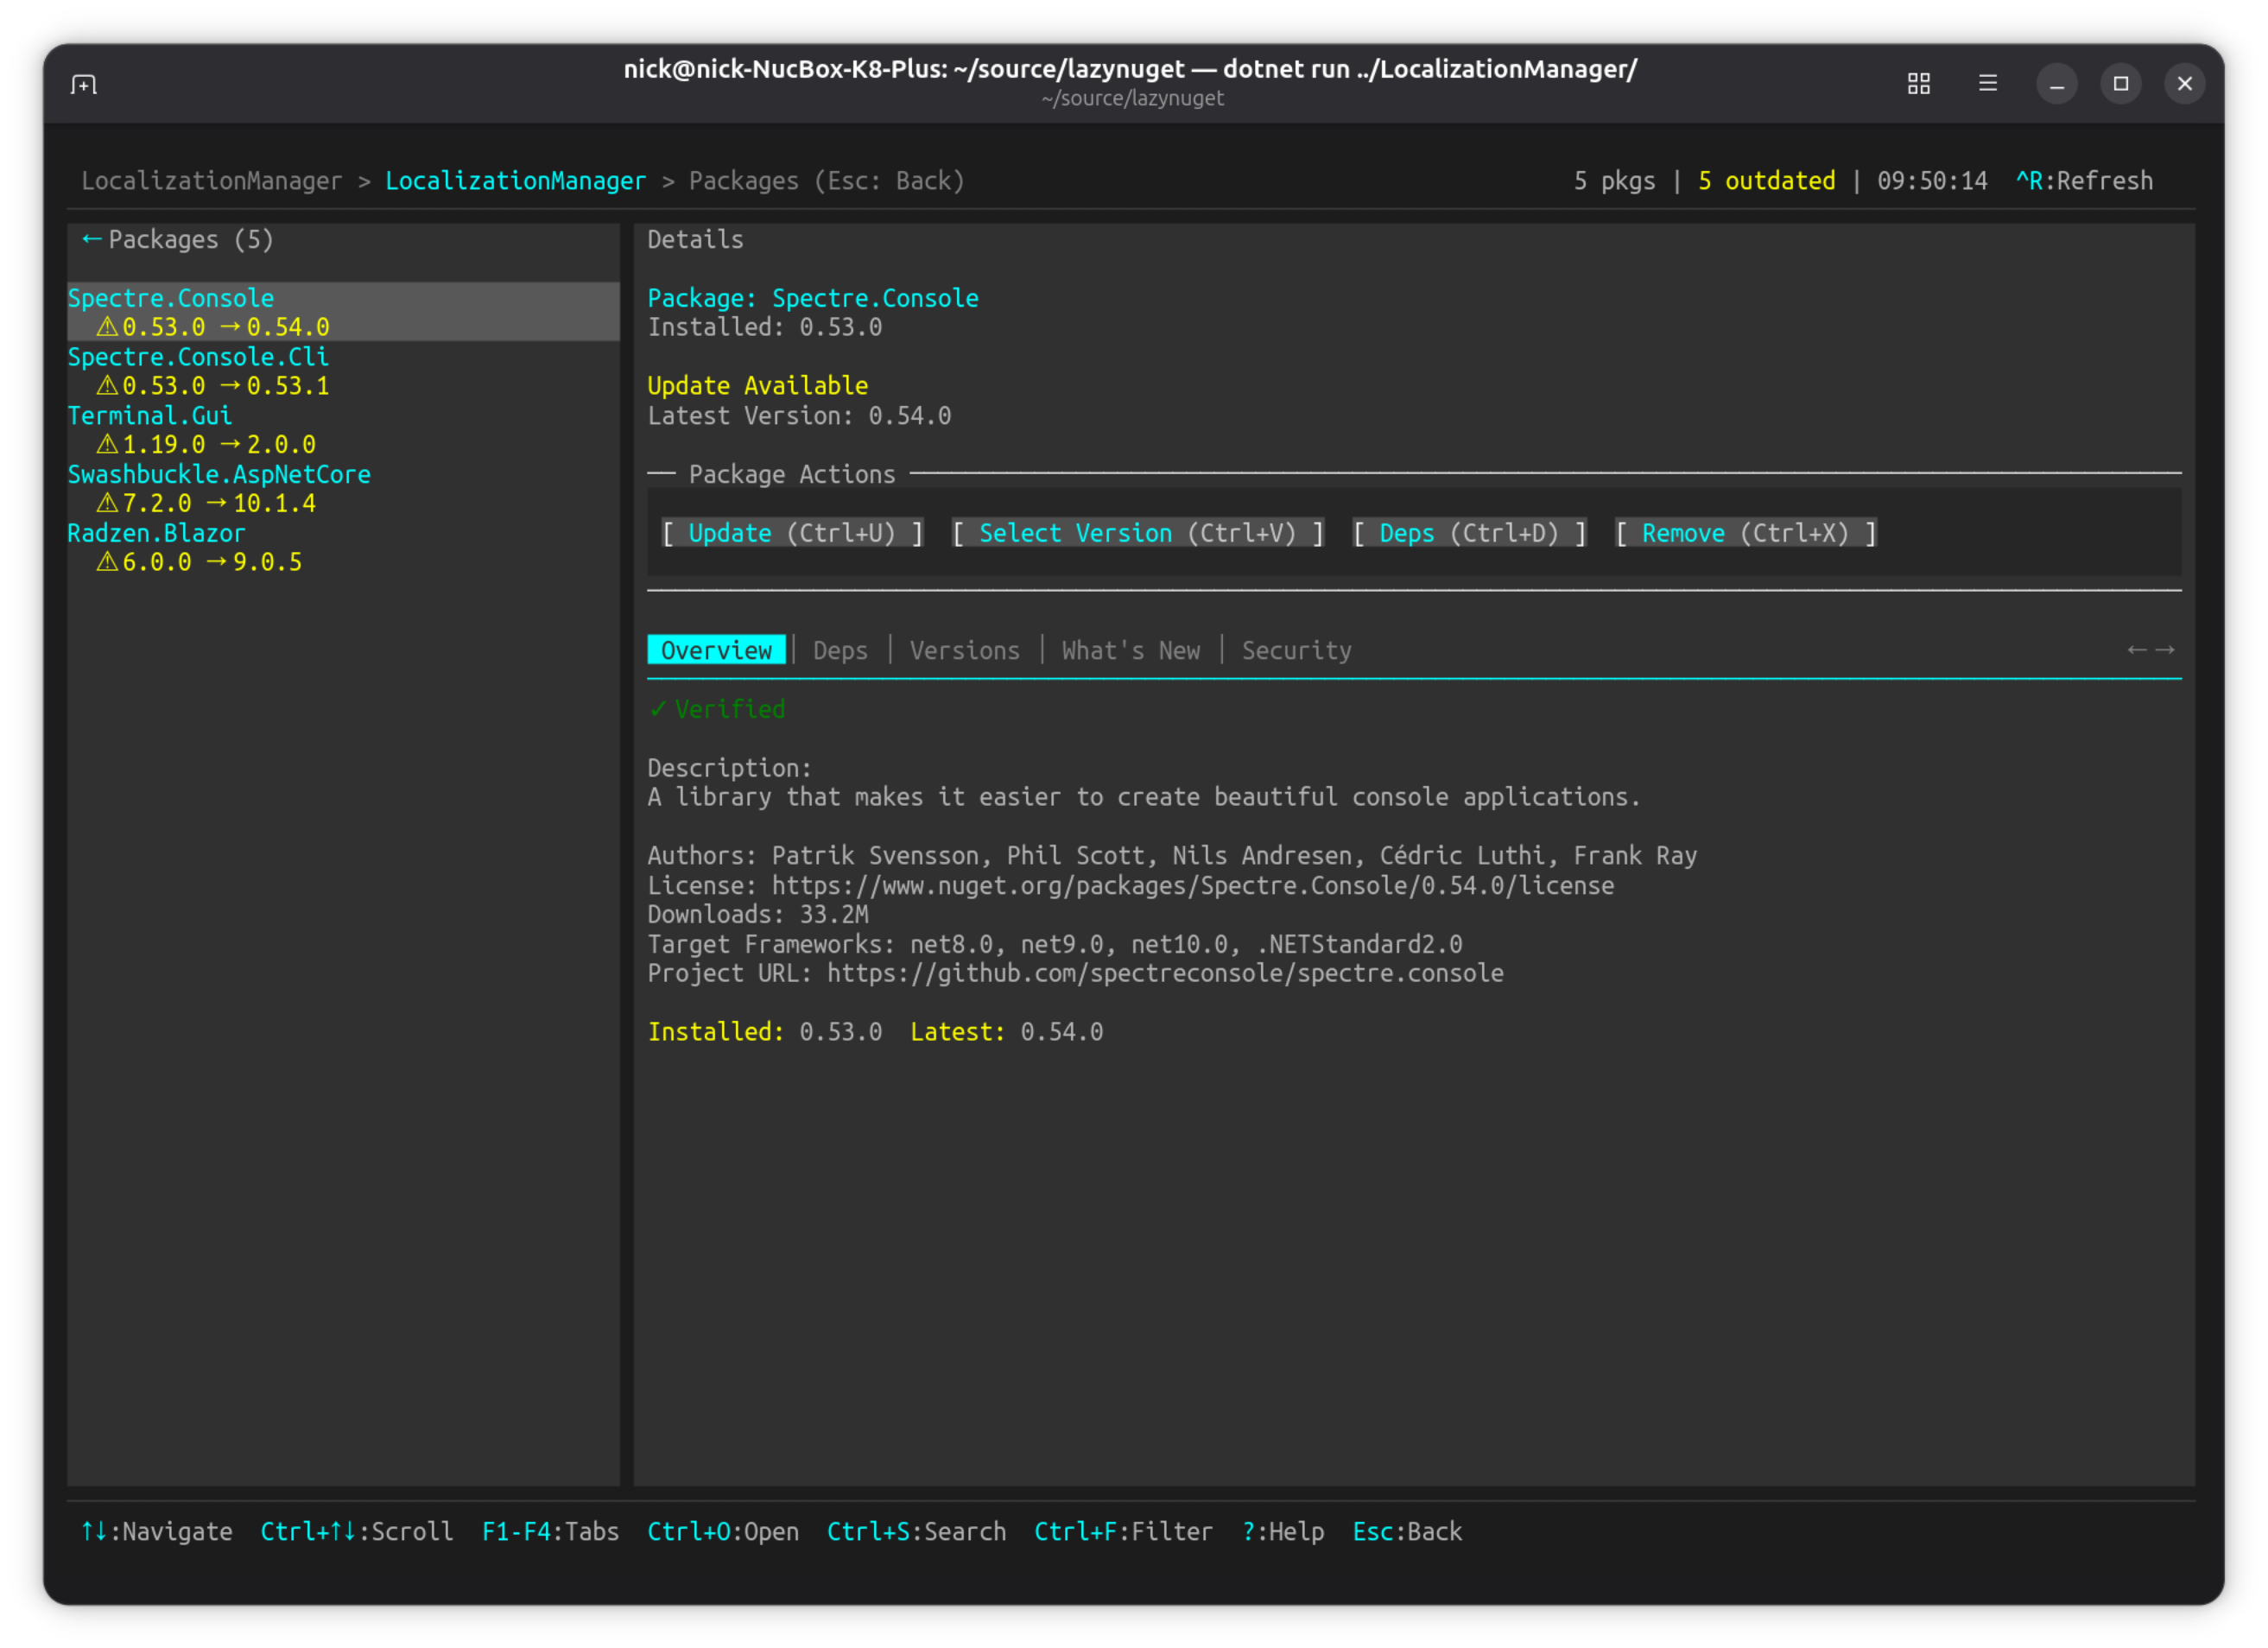Click the warning icon under Terminal.Gui
Viewport: 2268px width, 1648px height.
[107, 444]
